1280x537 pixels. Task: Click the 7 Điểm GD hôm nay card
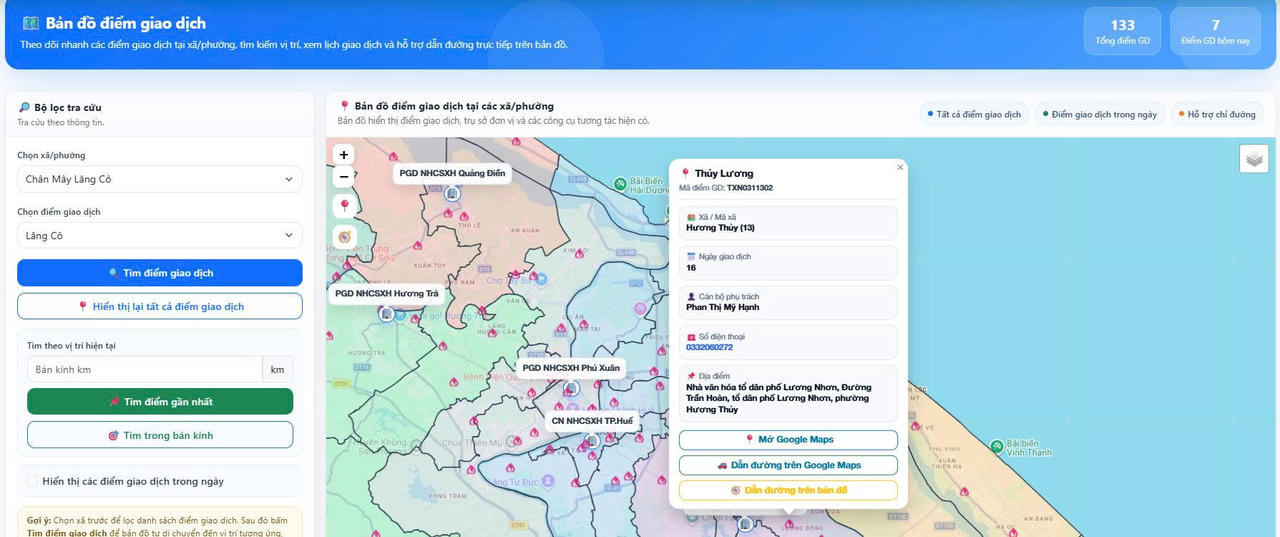[x=1215, y=31]
